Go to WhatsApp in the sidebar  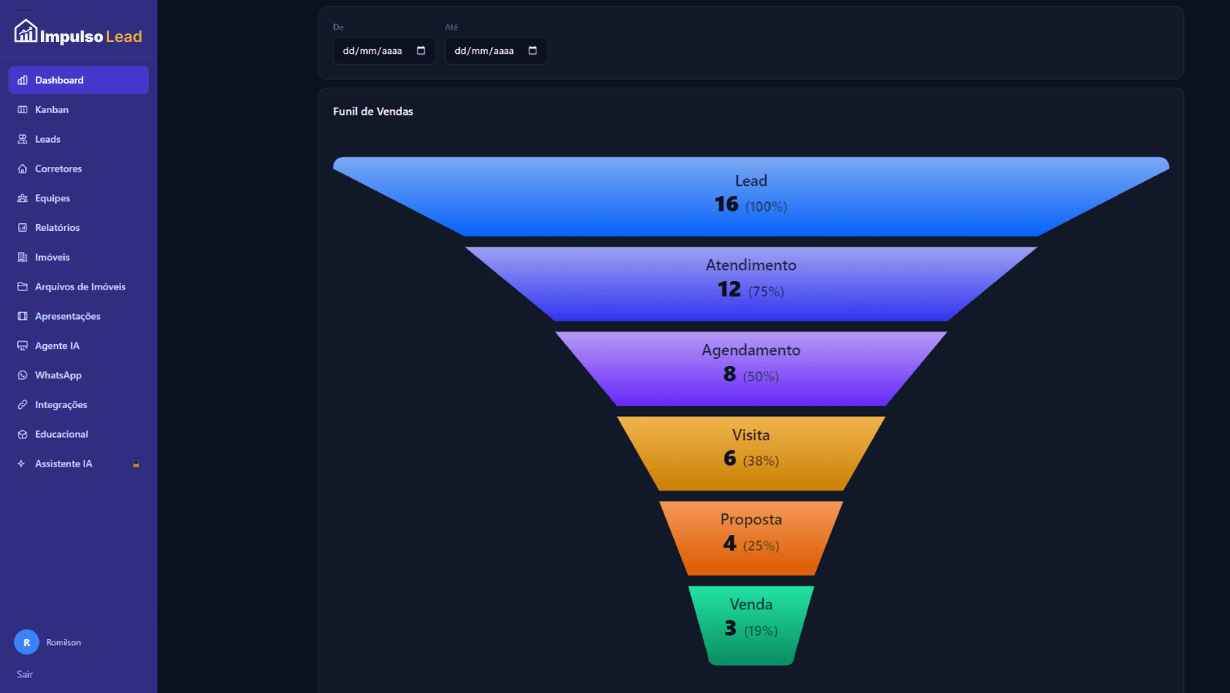point(78,375)
